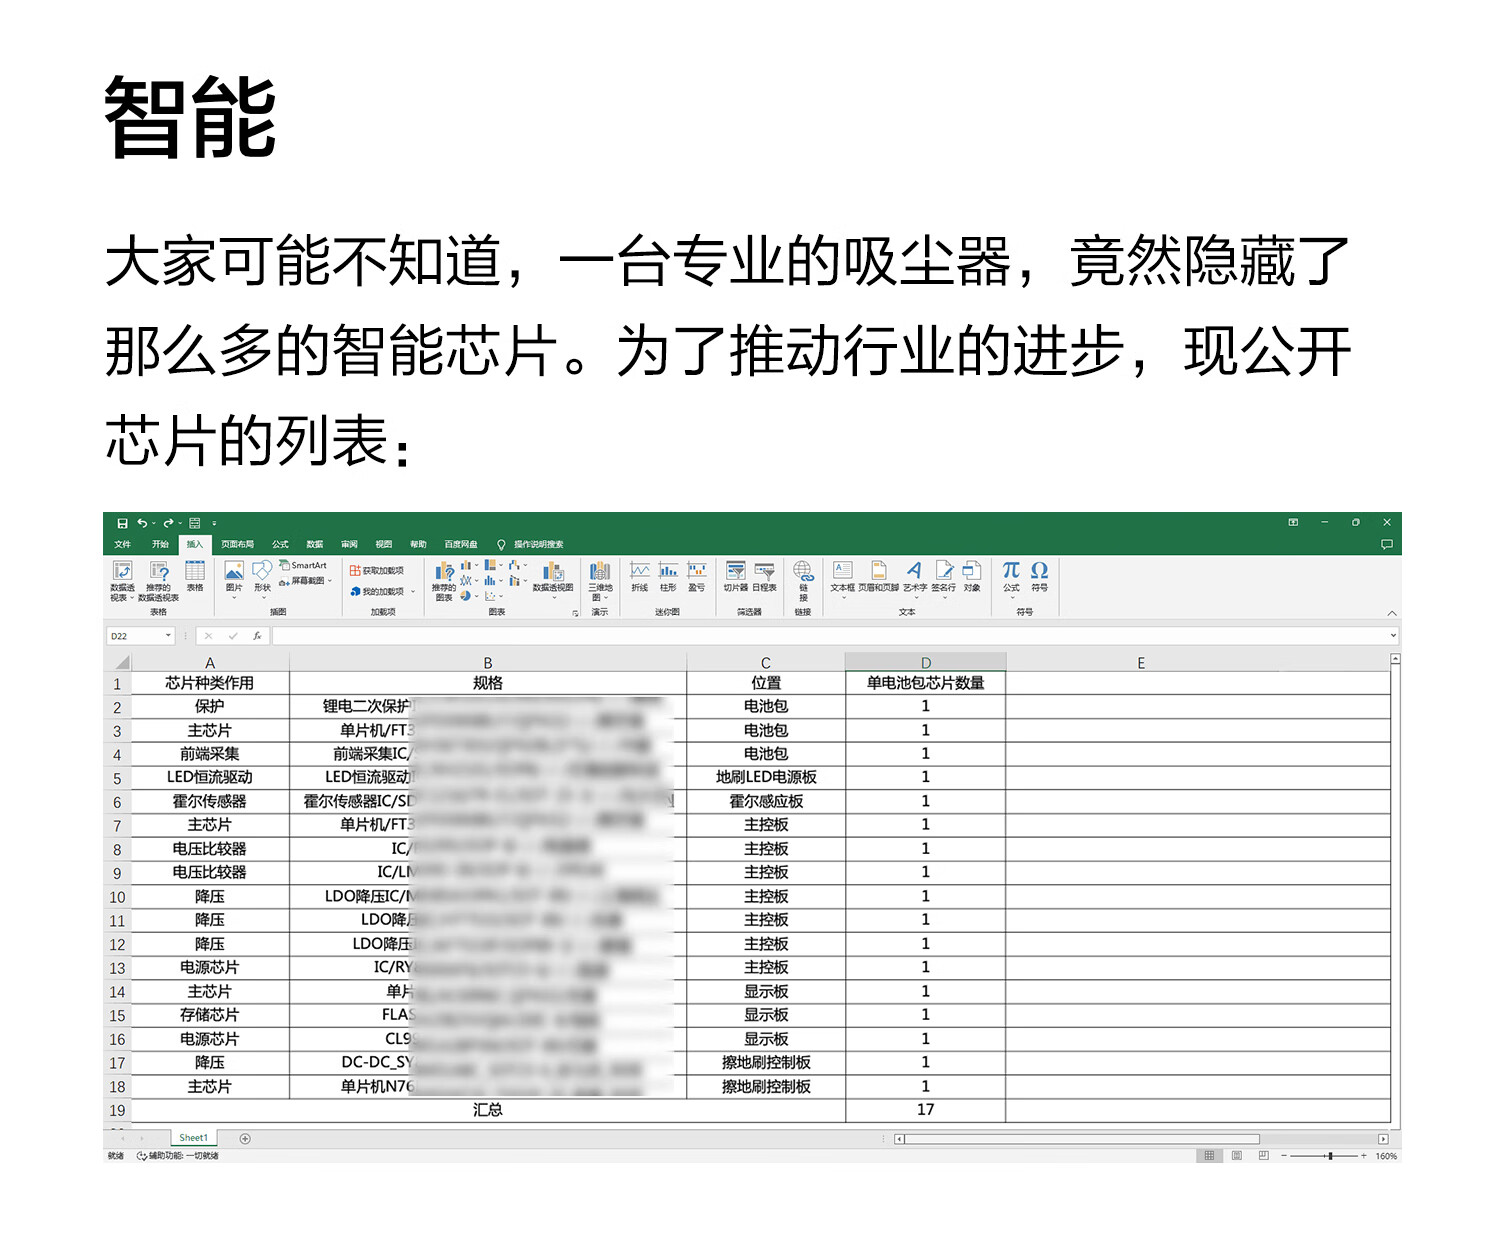This screenshot has width=1500, height=1245.
Task: Switch to page break preview in status bar
Action: point(1263,1155)
